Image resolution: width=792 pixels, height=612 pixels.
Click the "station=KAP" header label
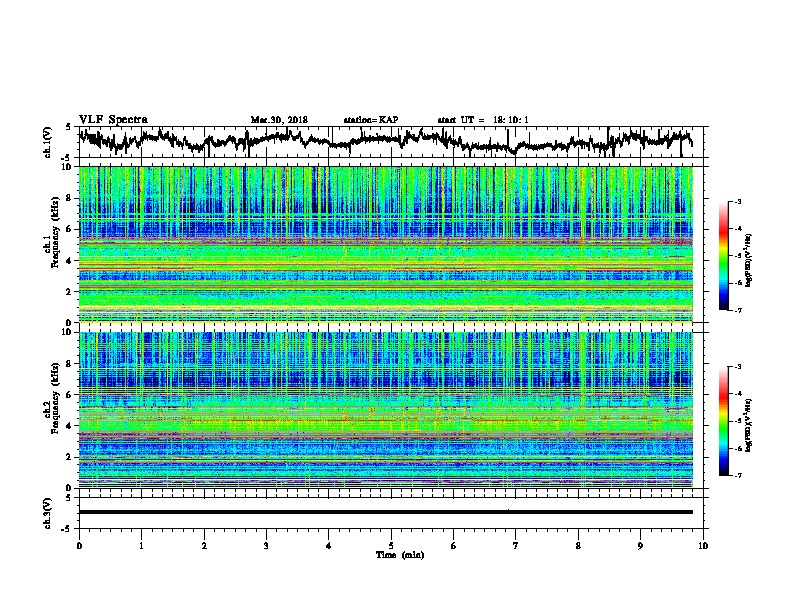click(371, 120)
